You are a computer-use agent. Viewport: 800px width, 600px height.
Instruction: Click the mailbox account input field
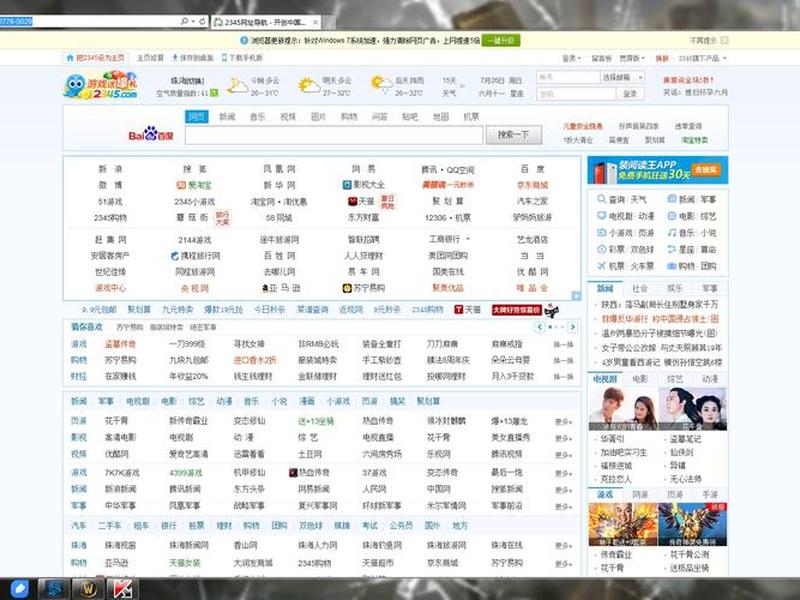point(568,78)
